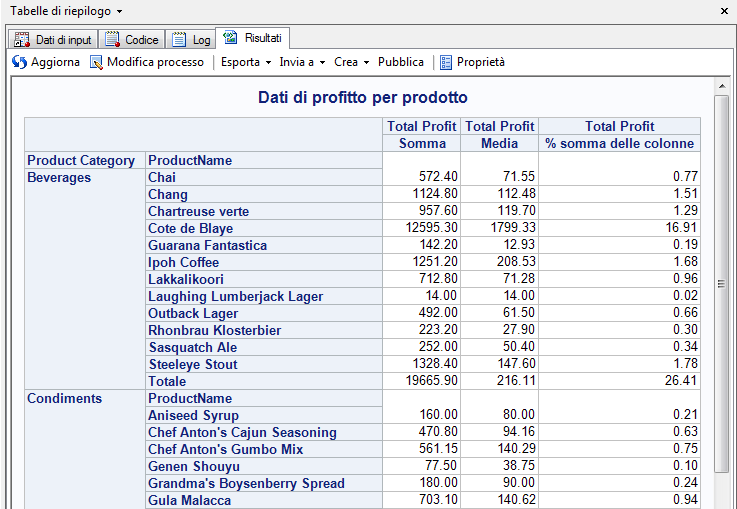Click the Cote de Blaye product row

pos(191,229)
